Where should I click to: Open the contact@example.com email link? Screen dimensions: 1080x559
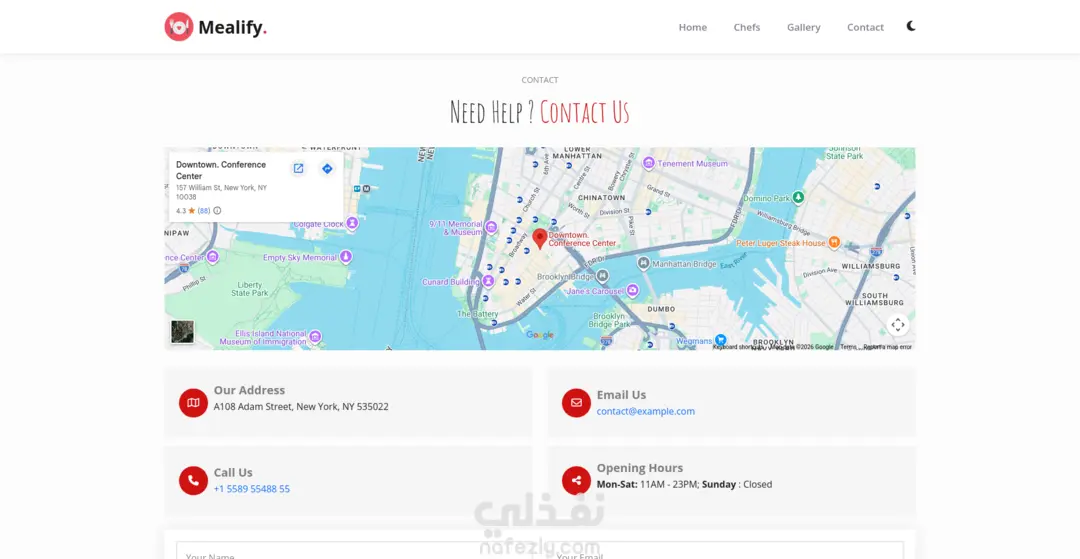[x=645, y=411]
